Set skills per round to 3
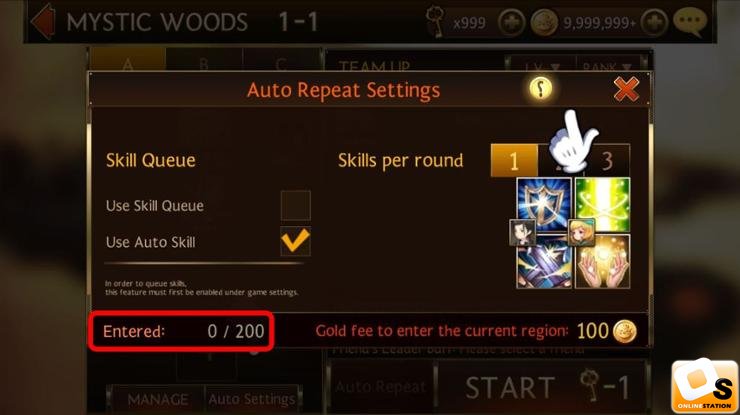 click(x=607, y=161)
